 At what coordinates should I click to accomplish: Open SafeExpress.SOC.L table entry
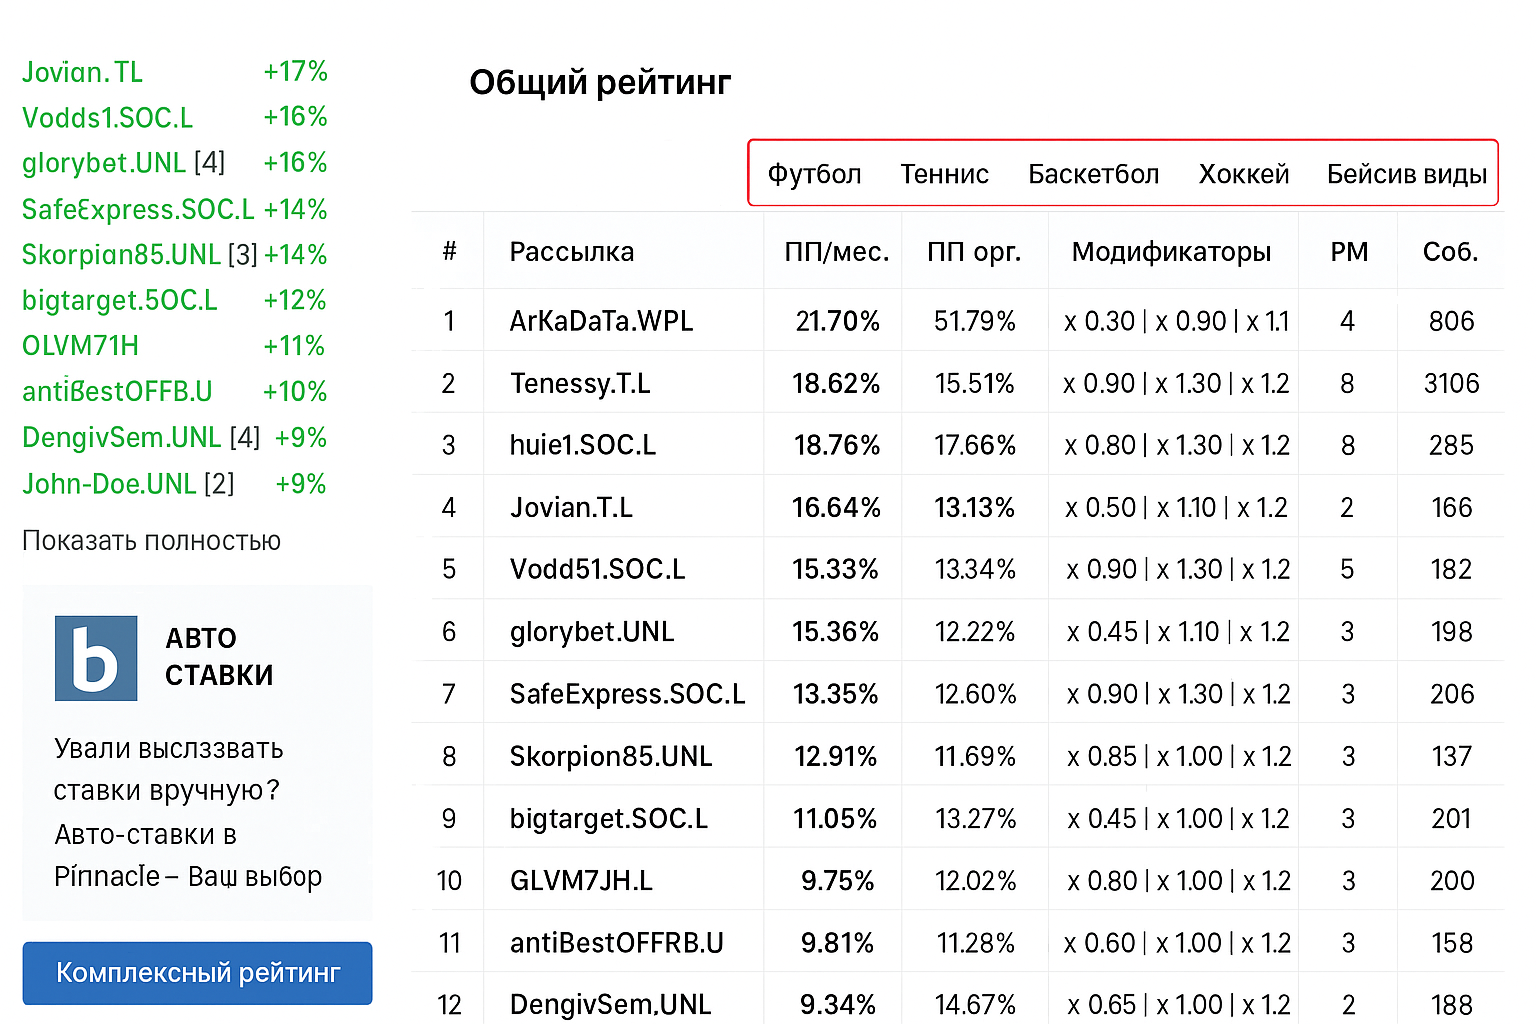[627, 694]
